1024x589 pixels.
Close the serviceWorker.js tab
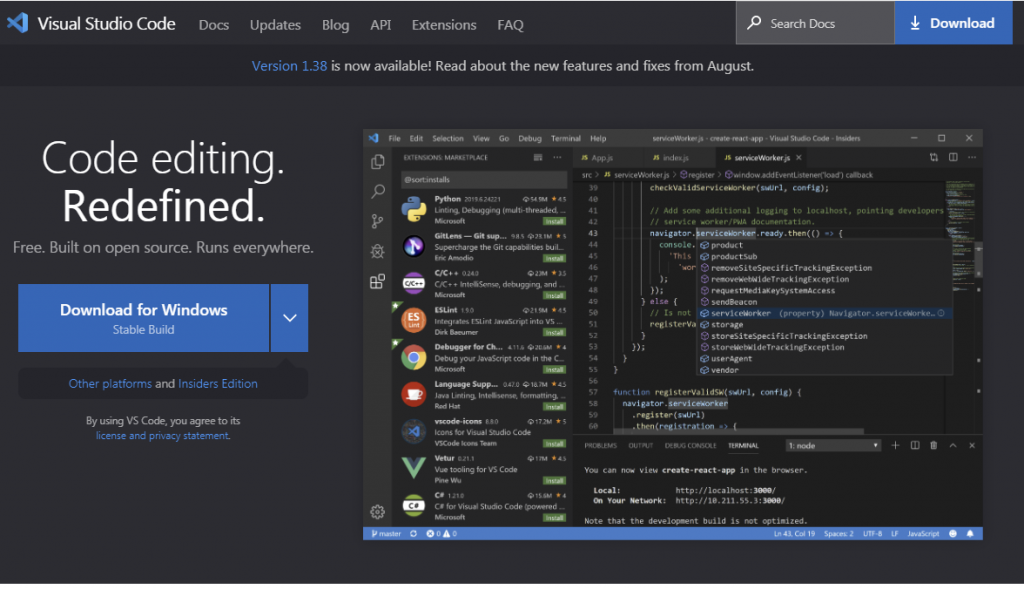799,157
